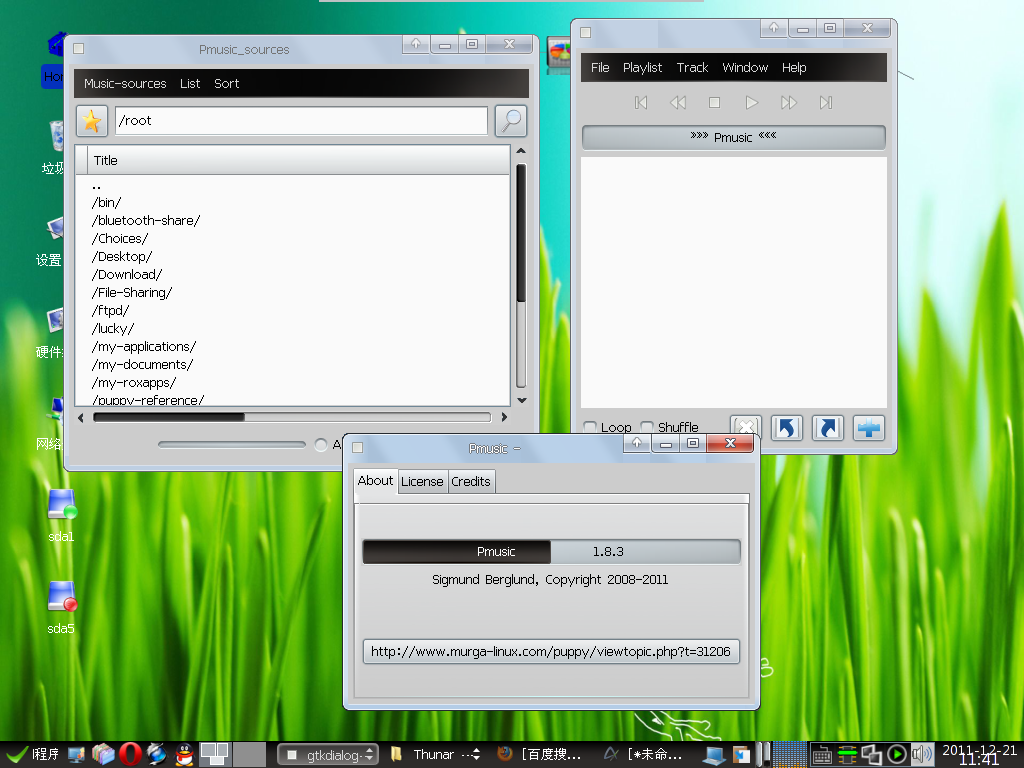Click the virtual desktop pager in taskbar
1024x768 pixels.
click(x=232, y=754)
